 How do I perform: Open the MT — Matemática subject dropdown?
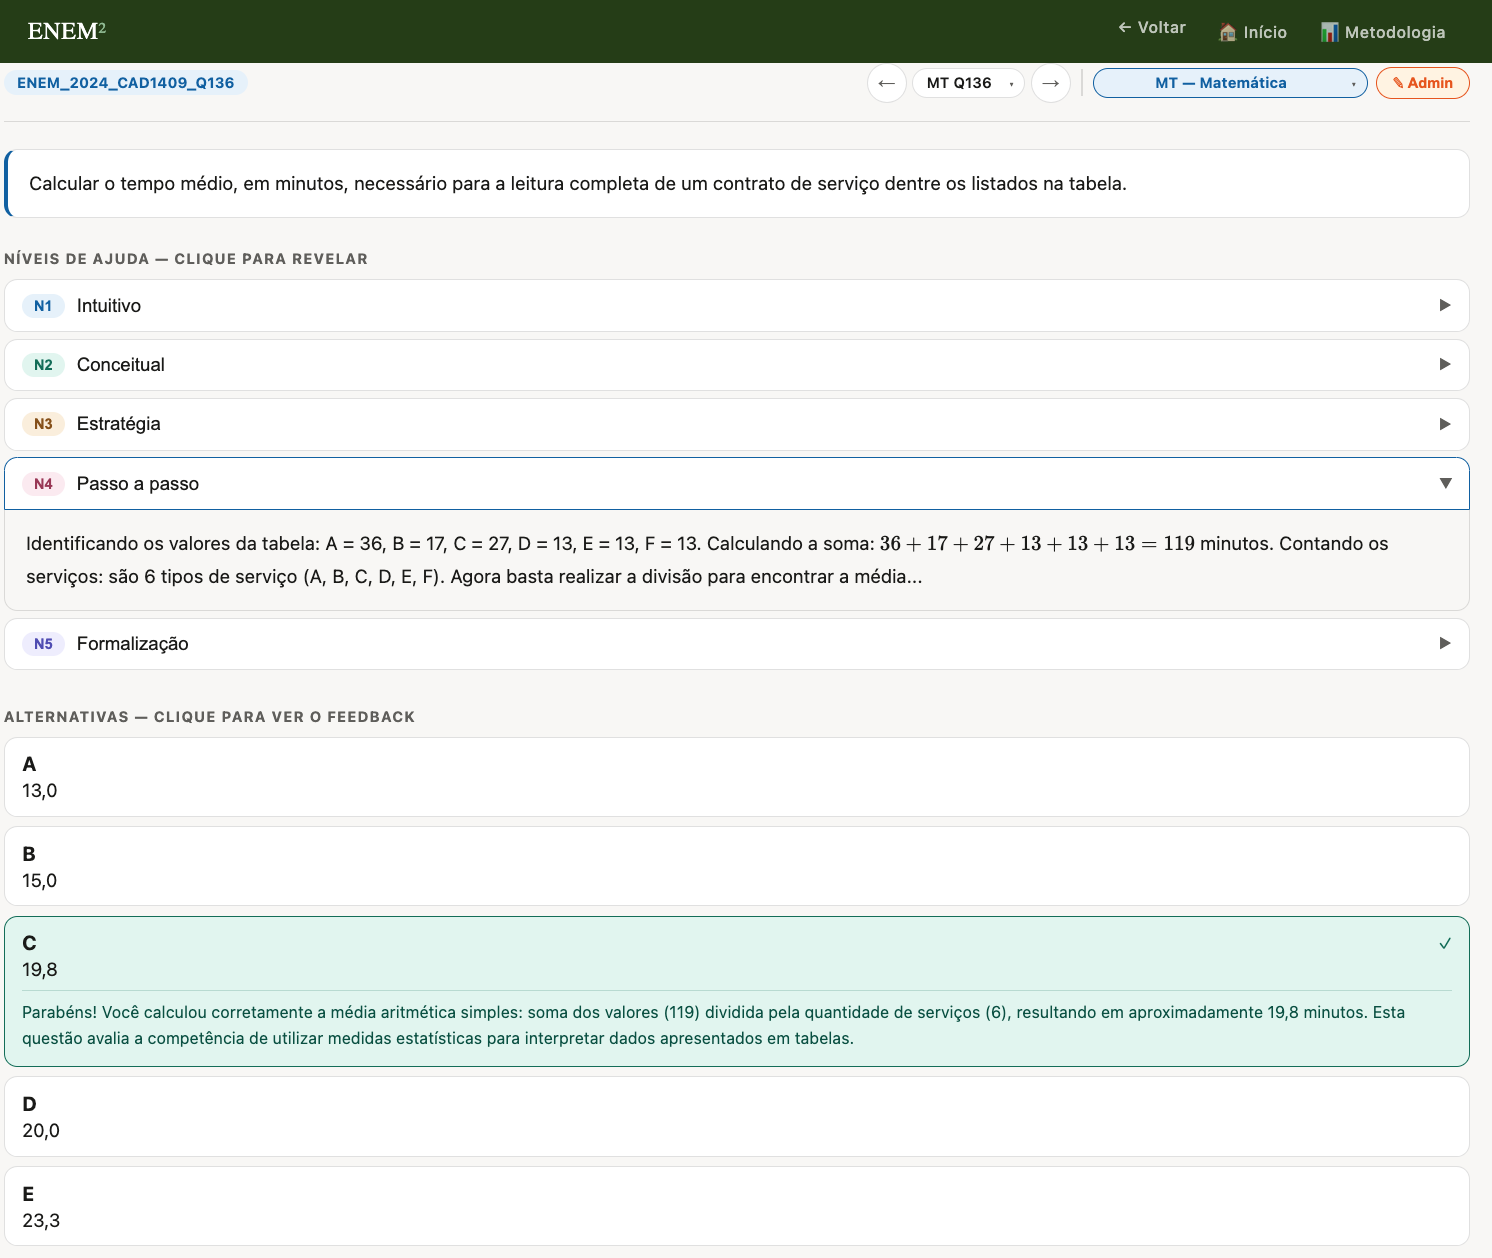point(1230,83)
